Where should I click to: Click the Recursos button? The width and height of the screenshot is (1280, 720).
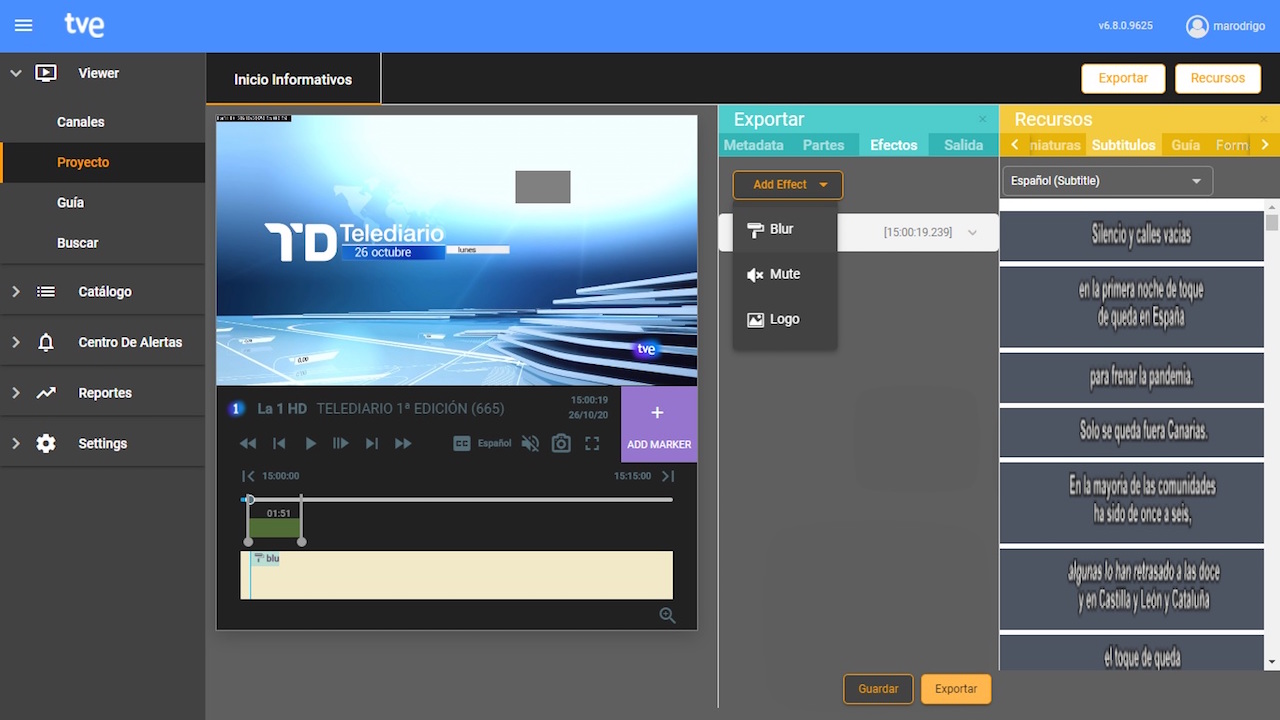click(1218, 78)
